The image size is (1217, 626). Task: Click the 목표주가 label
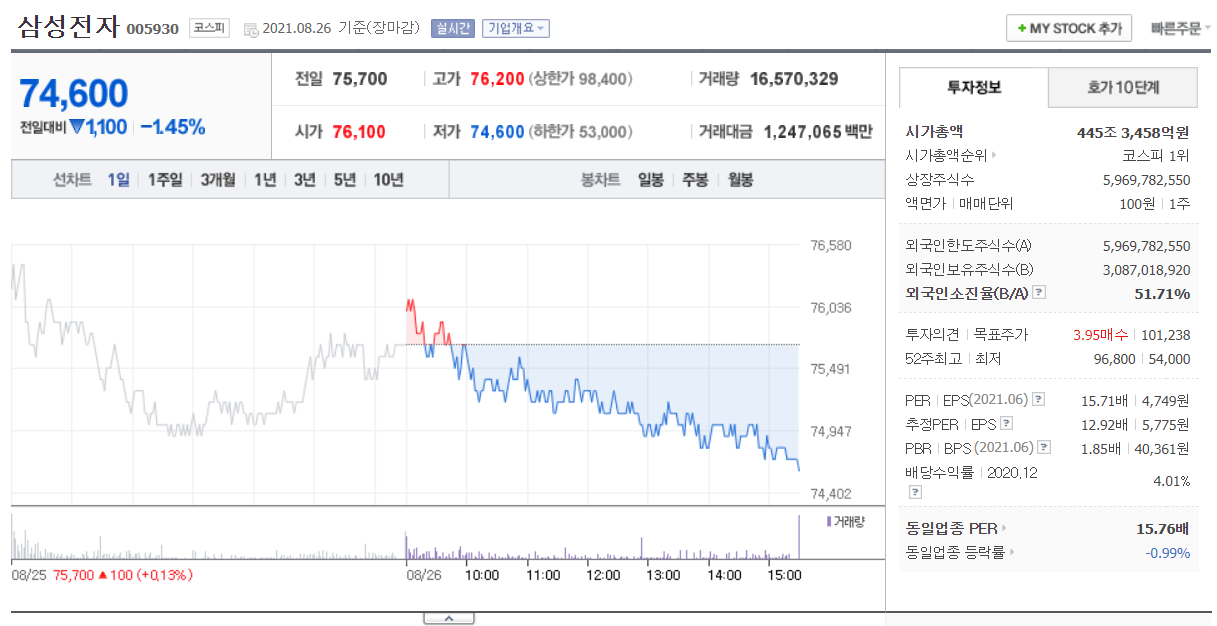pos(1000,335)
